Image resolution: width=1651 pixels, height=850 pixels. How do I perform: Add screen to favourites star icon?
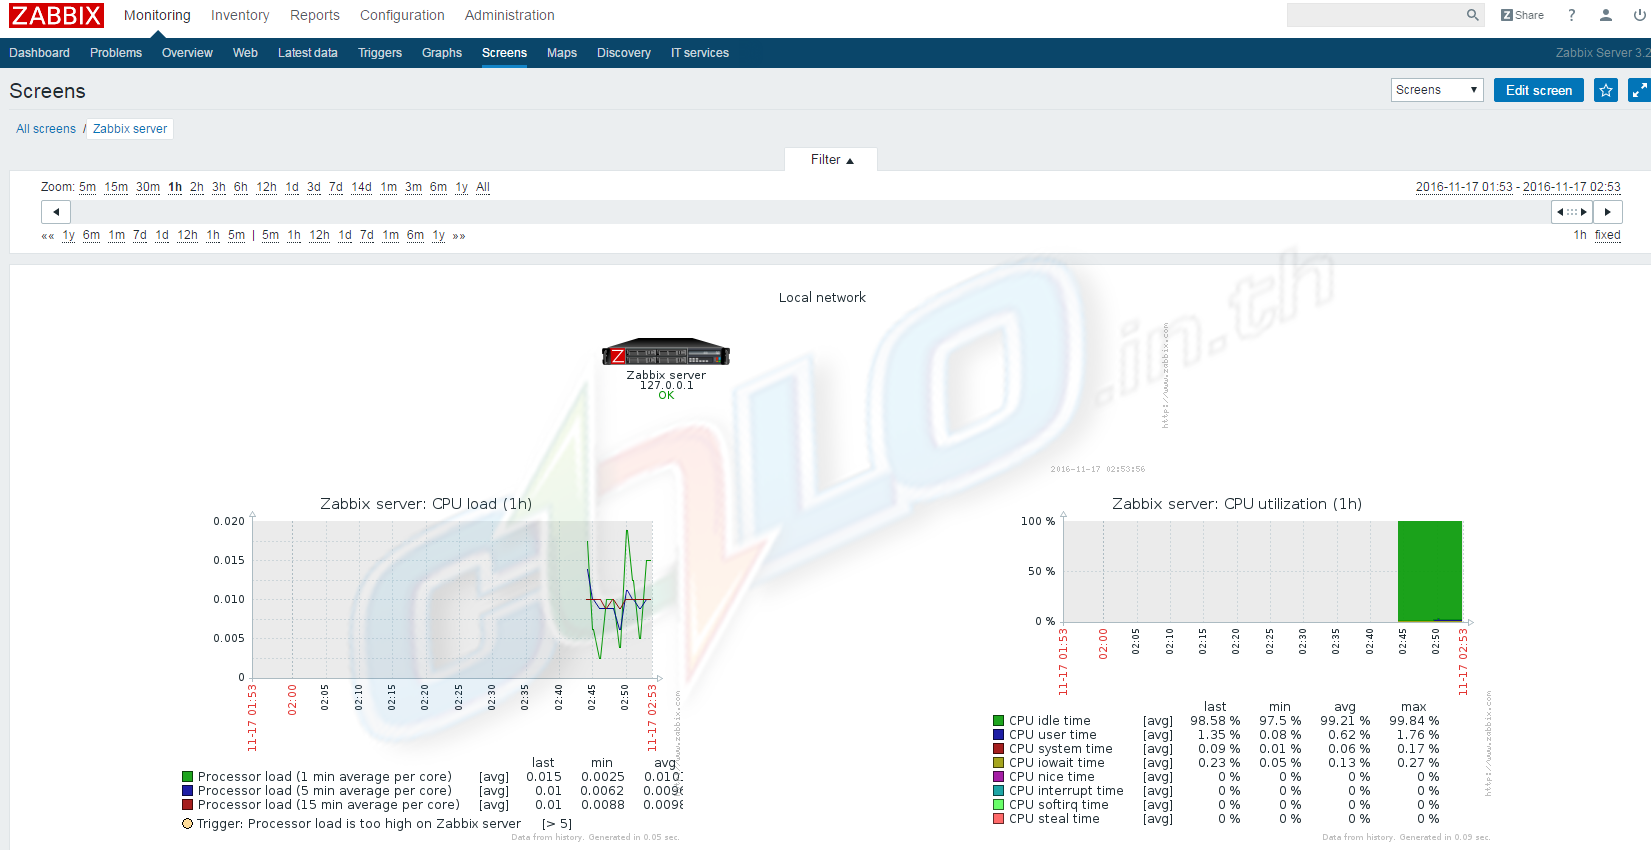(x=1606, y=90)
